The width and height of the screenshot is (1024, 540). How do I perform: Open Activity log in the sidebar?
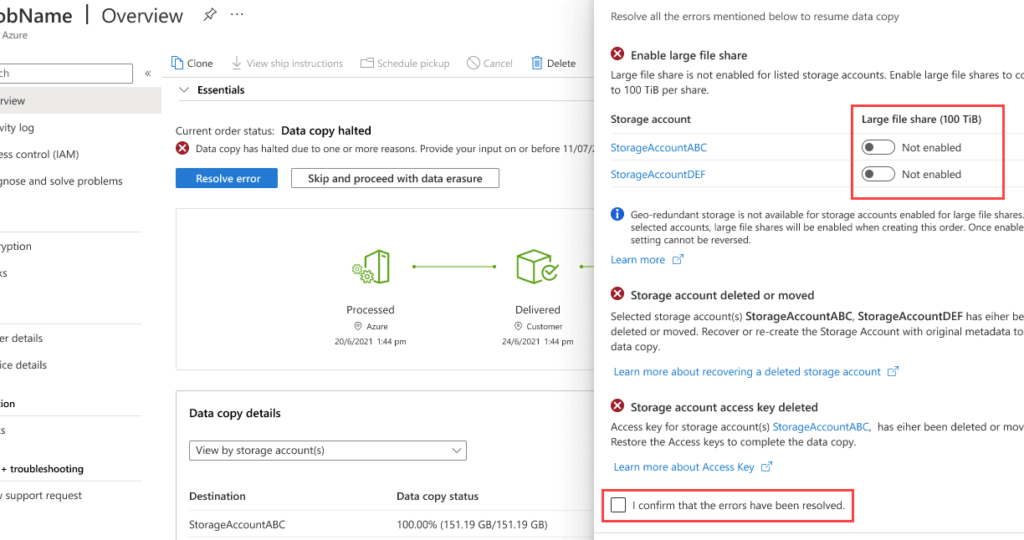16,128
